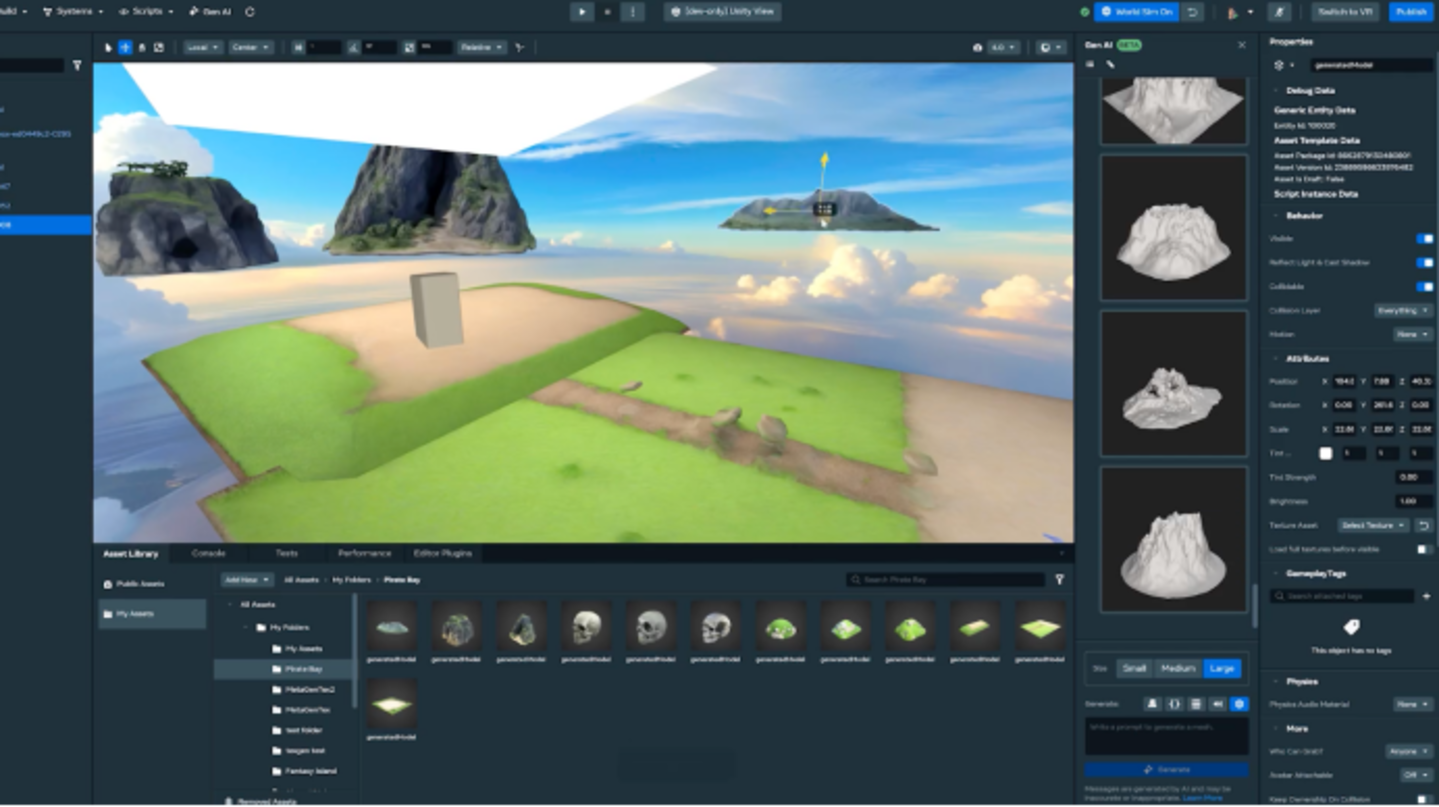The width and height of the screenshot is (1439, 807).
Task: Open the Scripts dropdown menu
Action: tap(146, 12)
